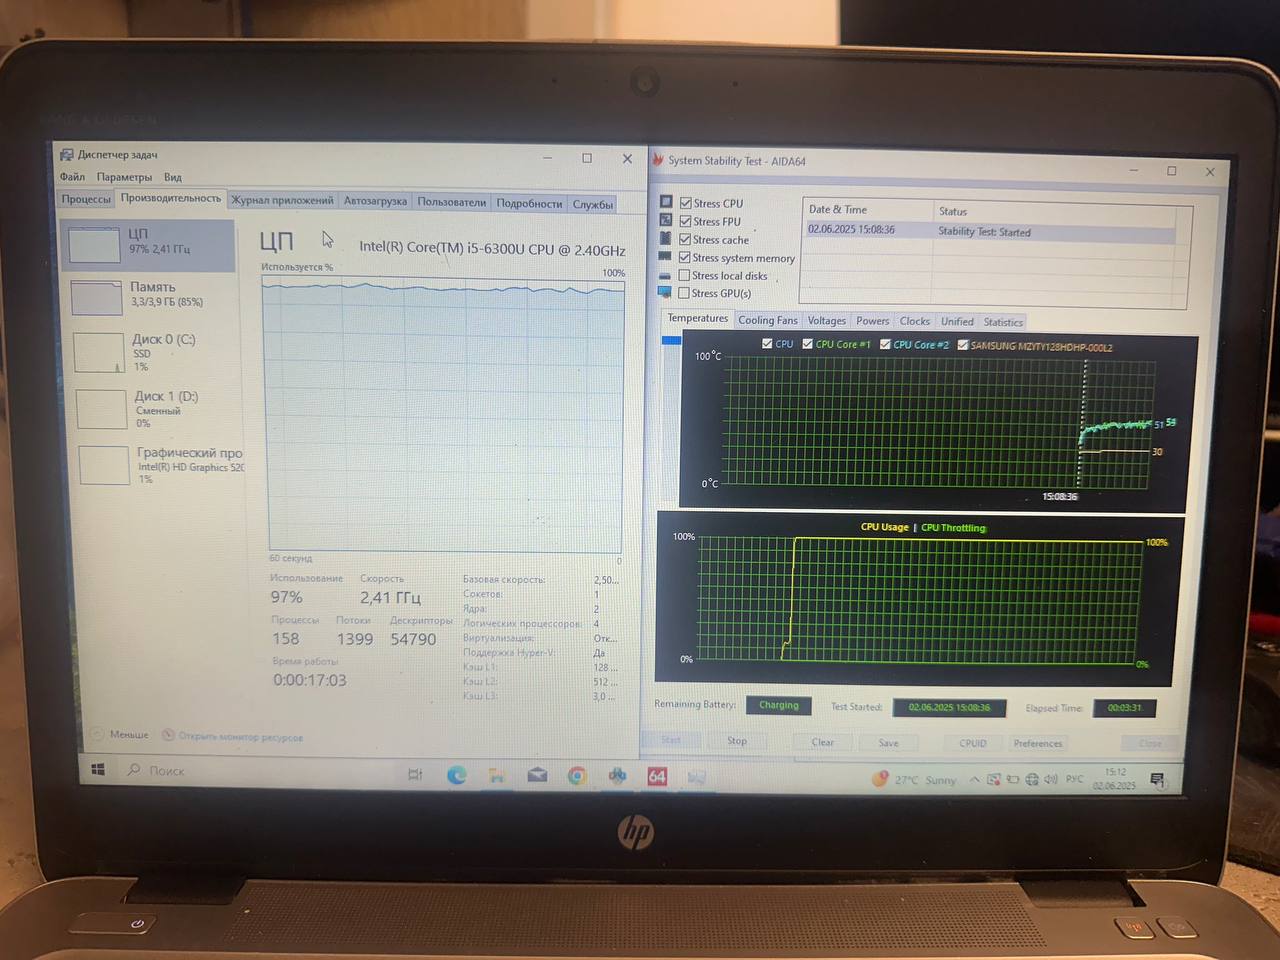Open the notification center icon
Screen dimensions: 1280x960
point(1157,780)
